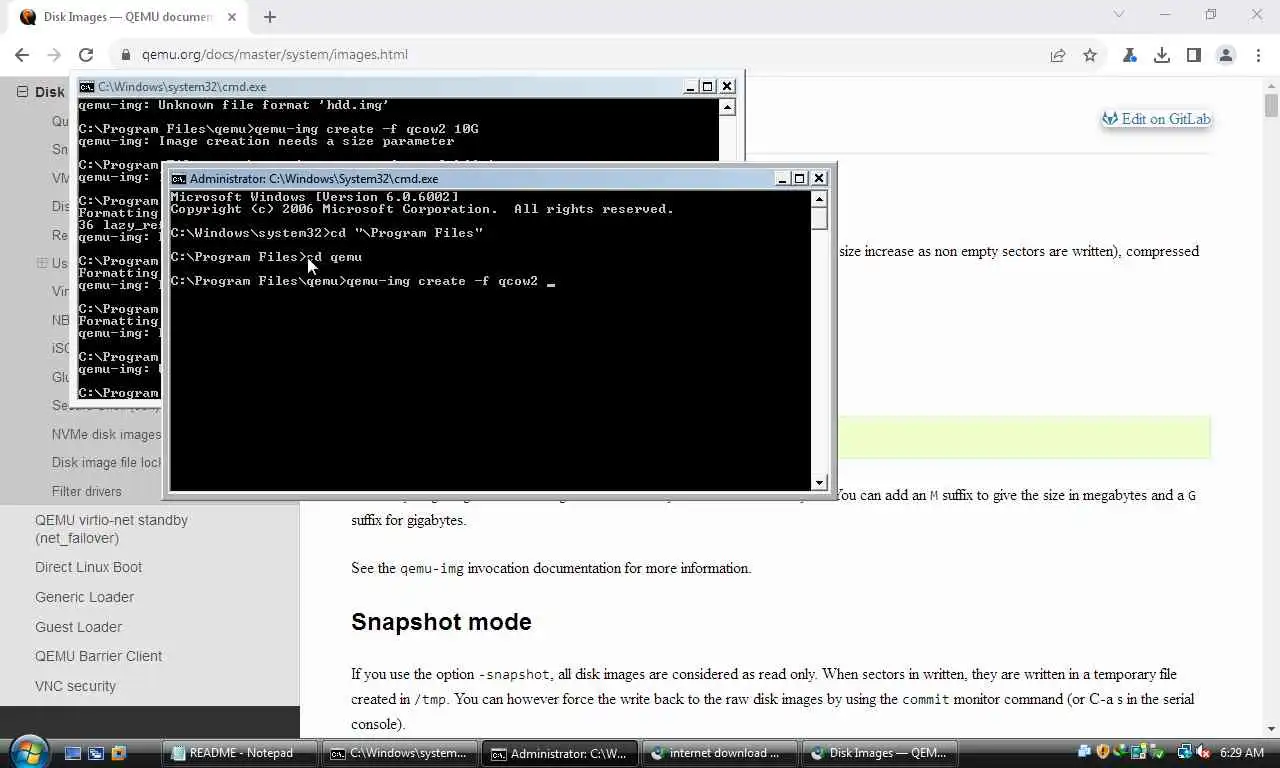Switch to Disk Images — QEM... taskbar button
Image resolution: width=1280 pixels, height=768 pixels.
880,753
